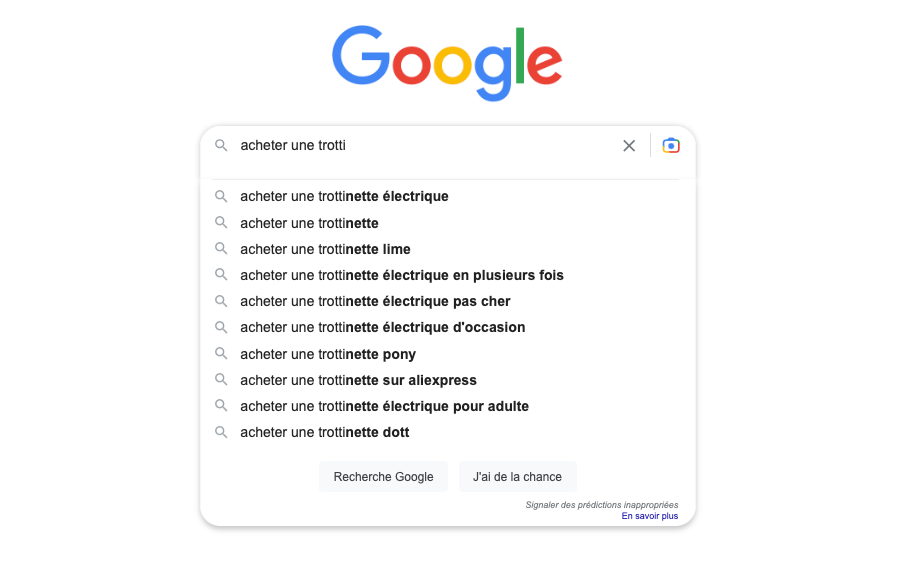This screenshot has height=565, width=913.
Task: Click the 'J'ai de la chance' button
Action: 517,476
